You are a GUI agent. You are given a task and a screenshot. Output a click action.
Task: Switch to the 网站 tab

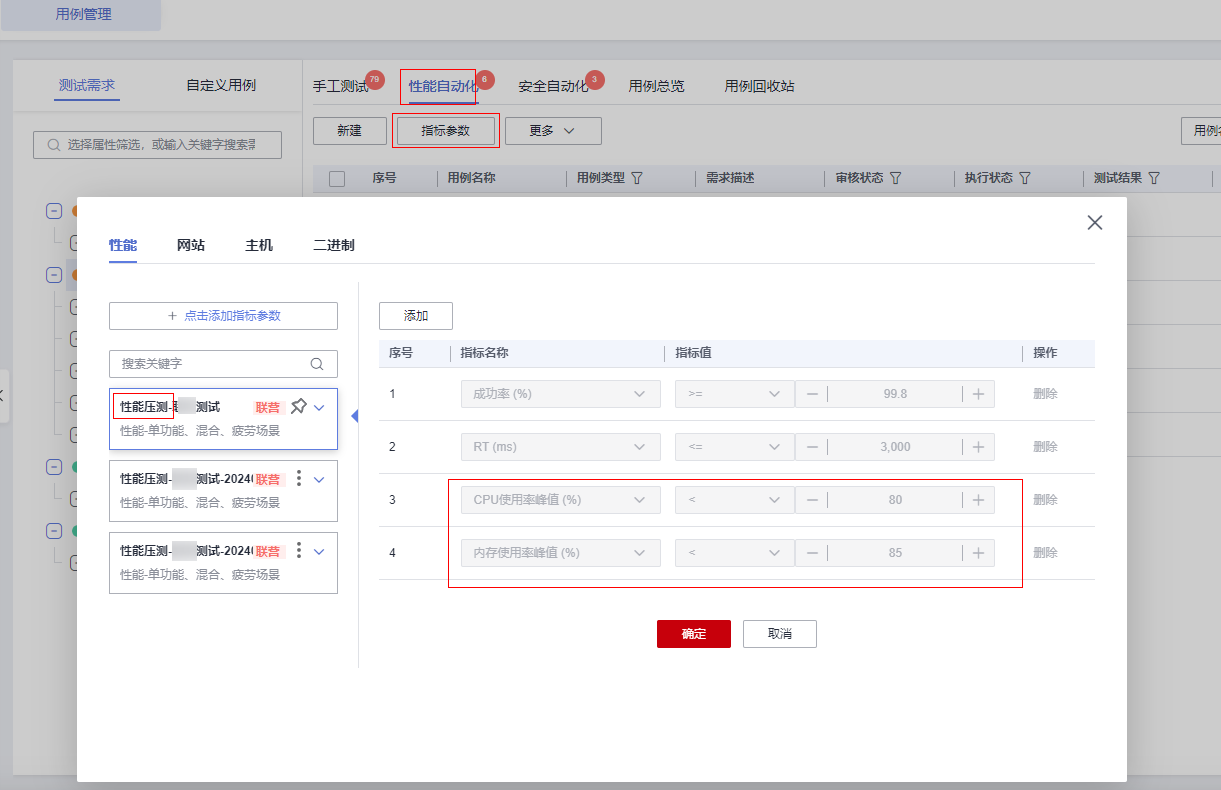[x=191, y=245]
